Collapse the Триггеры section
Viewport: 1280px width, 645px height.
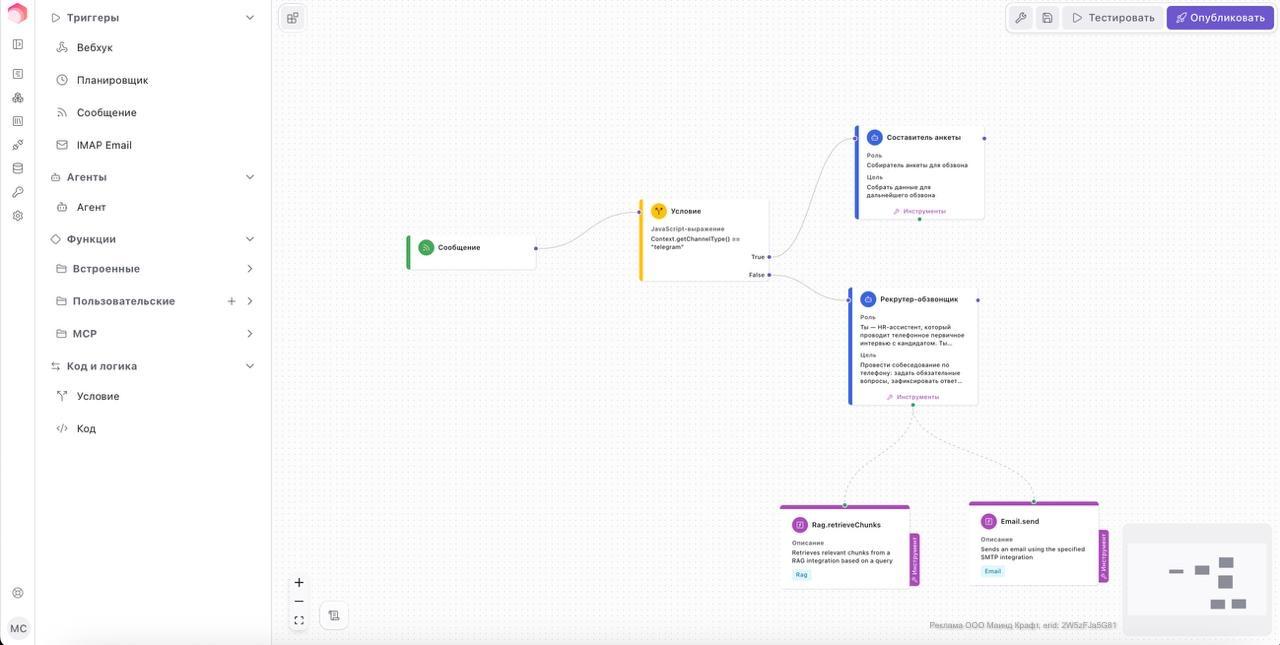pyautogui.click(x=250, y=18)
